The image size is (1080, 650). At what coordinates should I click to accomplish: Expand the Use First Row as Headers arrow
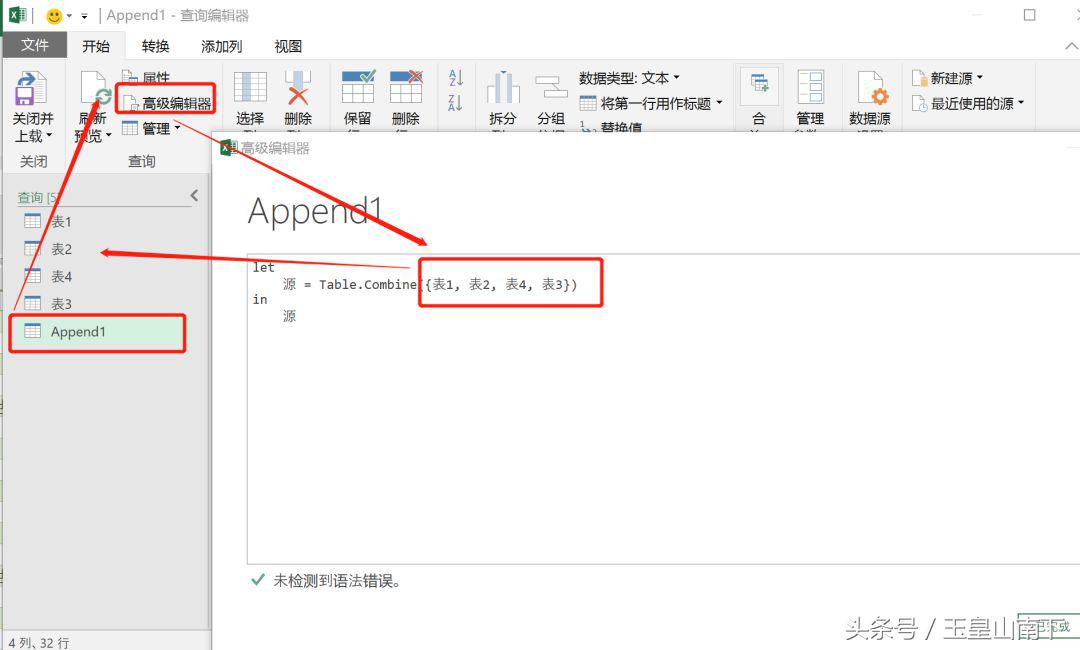click(x=719, y=103)
